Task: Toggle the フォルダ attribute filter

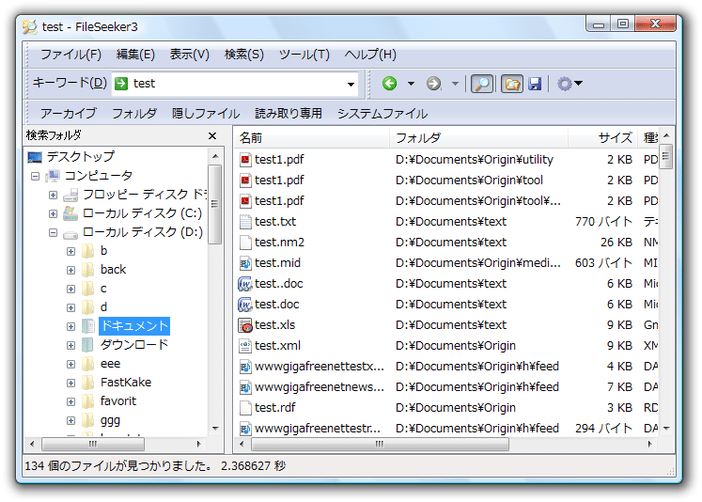Action: coord(134,113)
